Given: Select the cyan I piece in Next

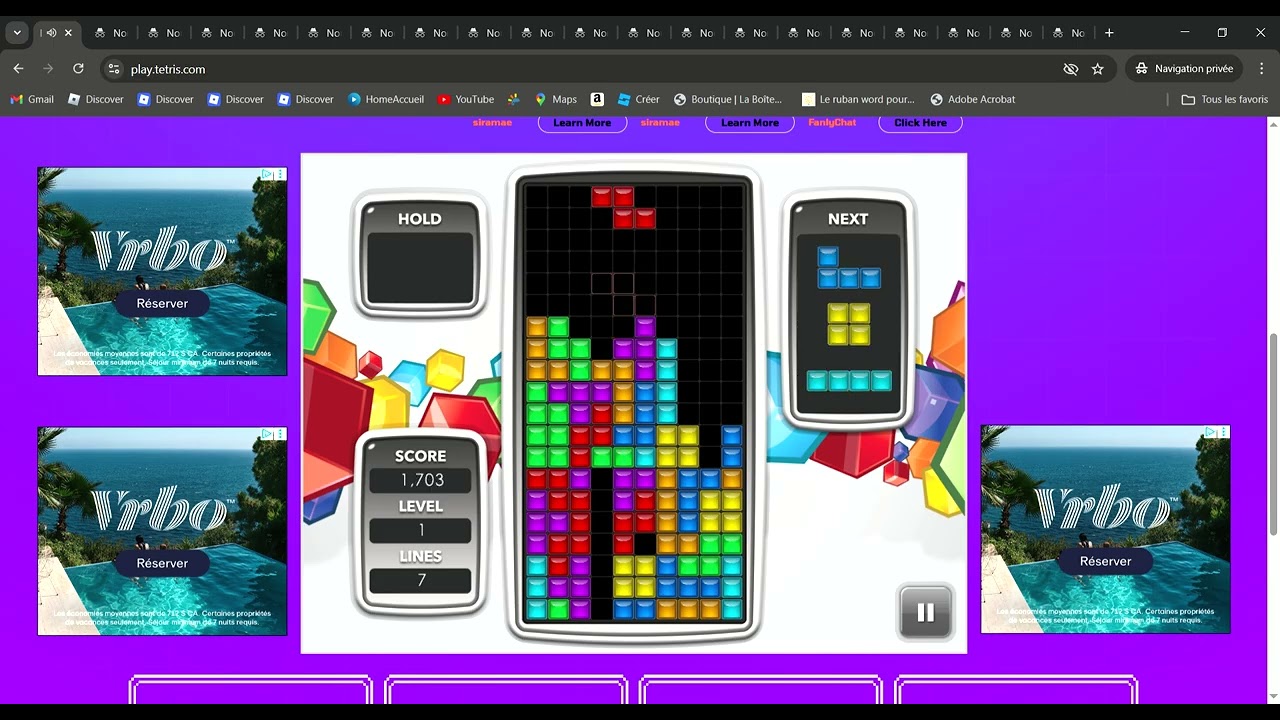Looking at the screenshot, I should (x=849, y=380).
